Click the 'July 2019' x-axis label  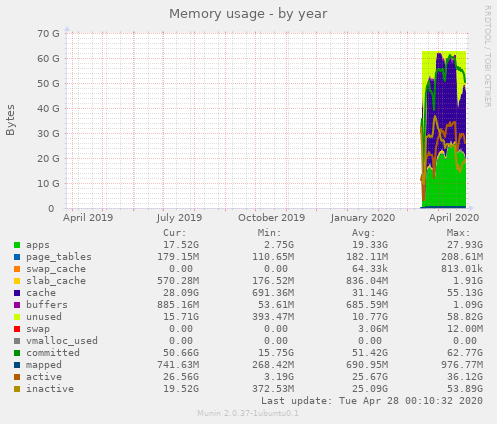[x=179, y=218]
